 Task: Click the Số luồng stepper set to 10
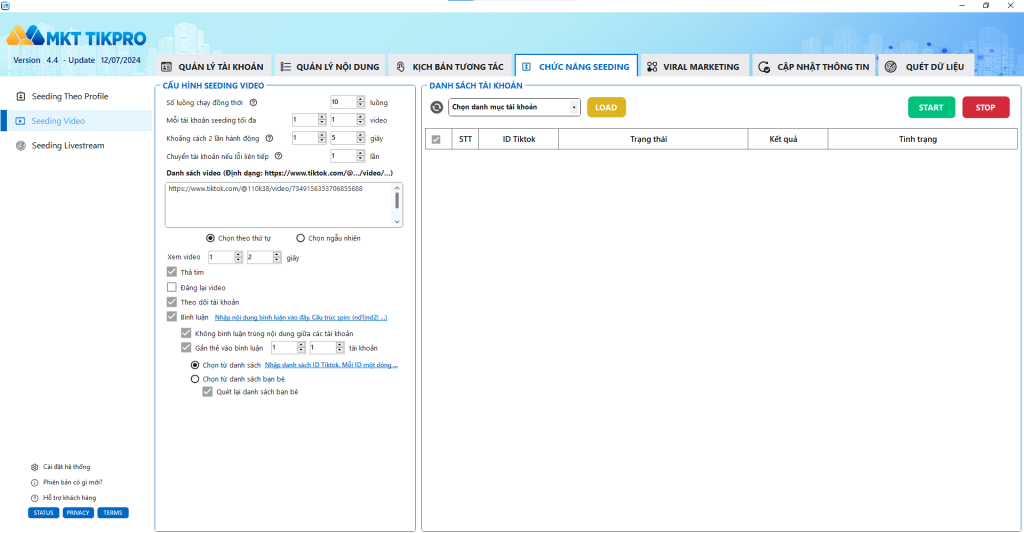click(x=347, y=102)
